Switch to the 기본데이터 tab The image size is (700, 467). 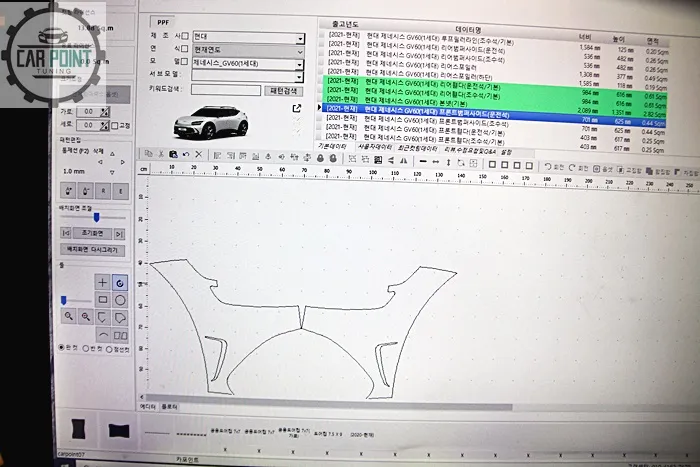(332, 146)
